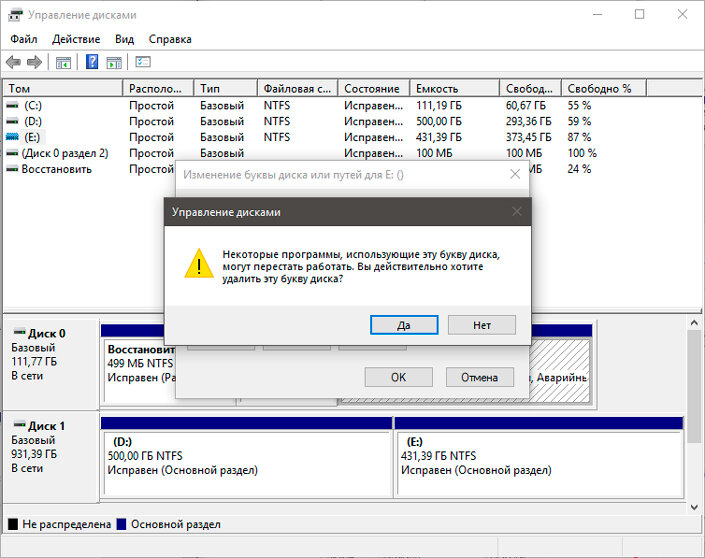The width and height of the screenshot is (705, 558).
Task: Select the Диск 1 label panel
Action: (x=51, y=456)
